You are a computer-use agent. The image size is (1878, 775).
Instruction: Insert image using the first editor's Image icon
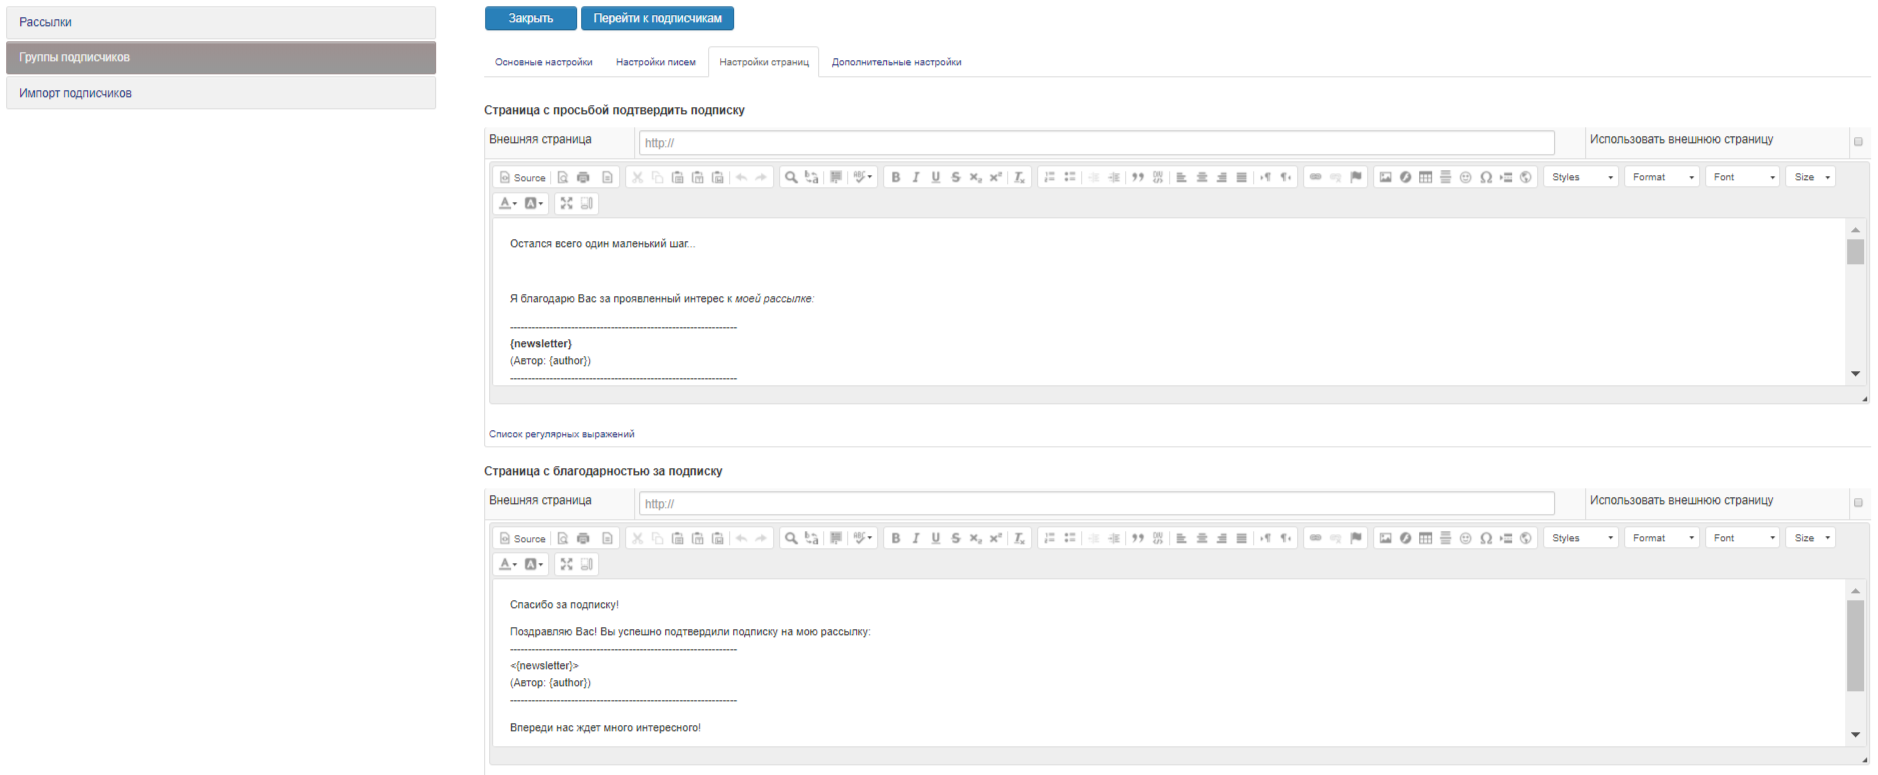[1385, 177]
